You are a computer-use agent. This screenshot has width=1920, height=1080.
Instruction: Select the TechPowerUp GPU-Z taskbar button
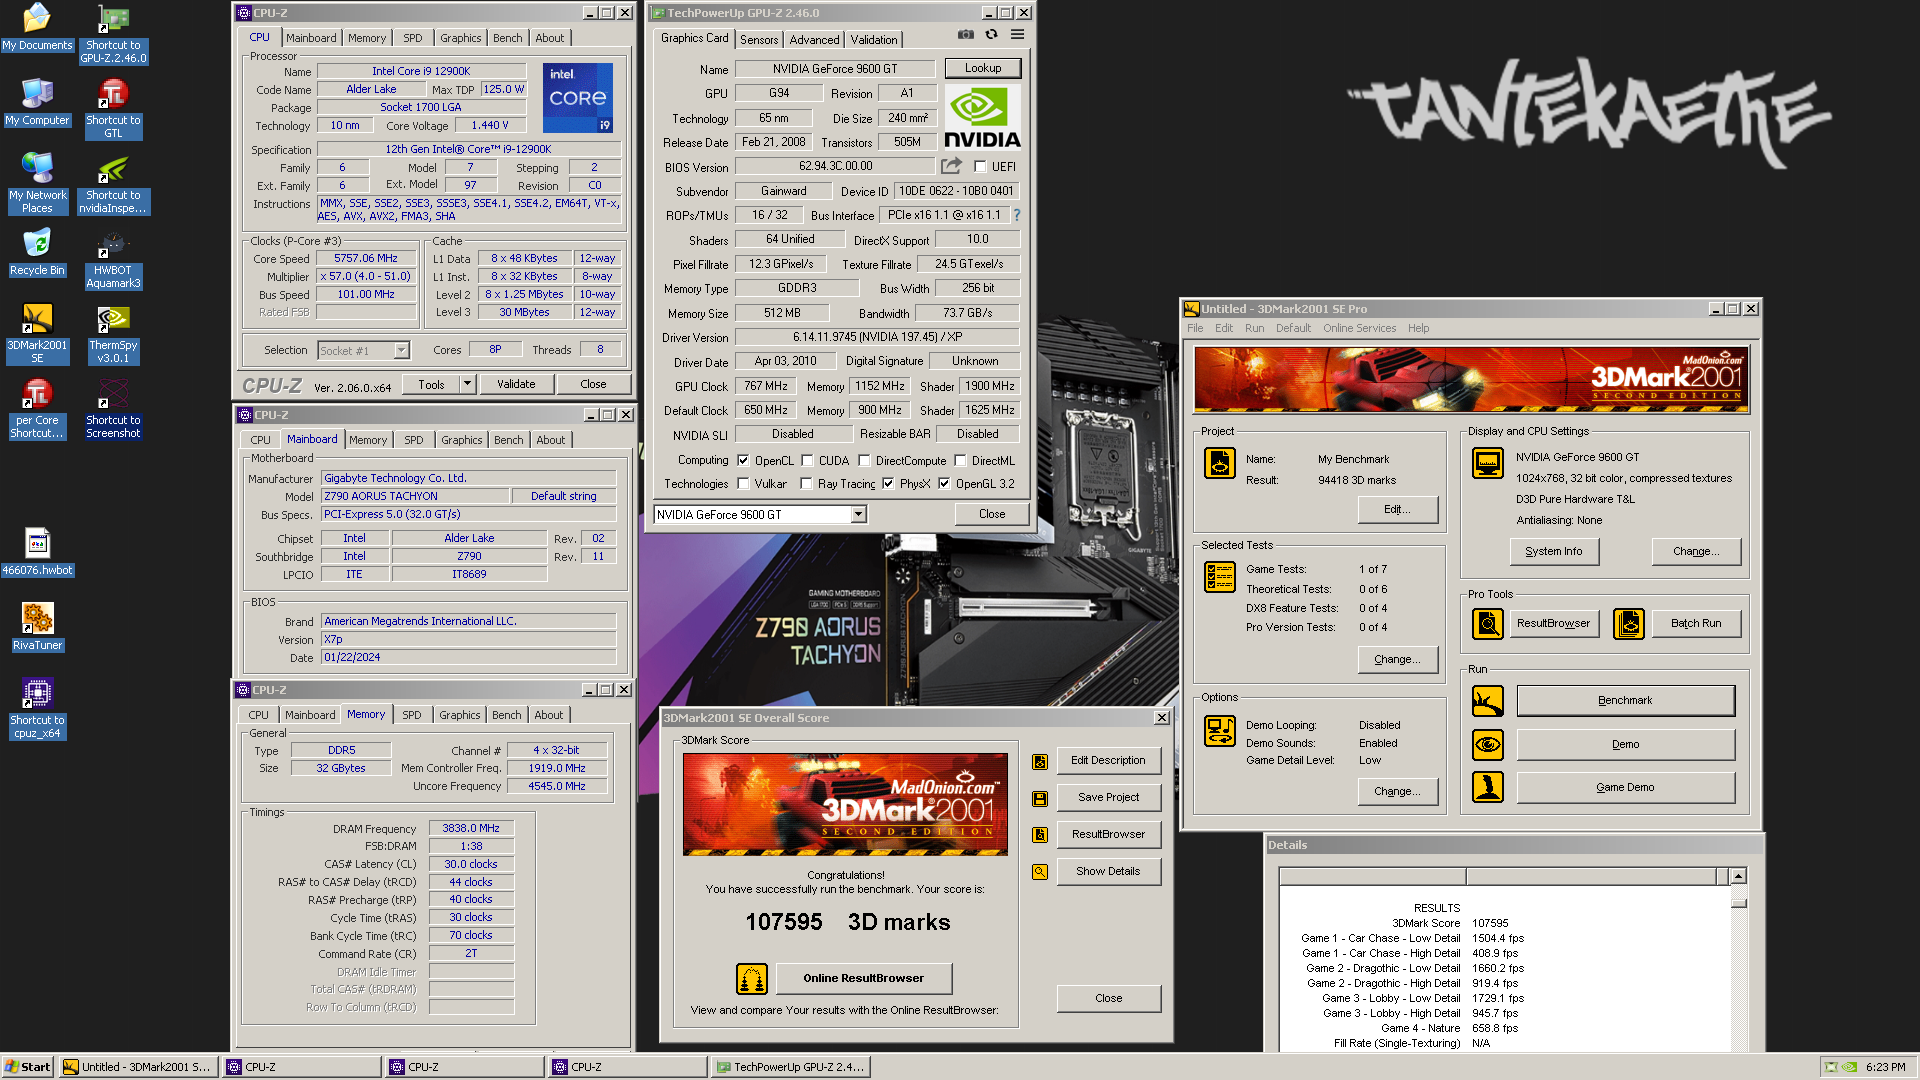(790, 1067)
